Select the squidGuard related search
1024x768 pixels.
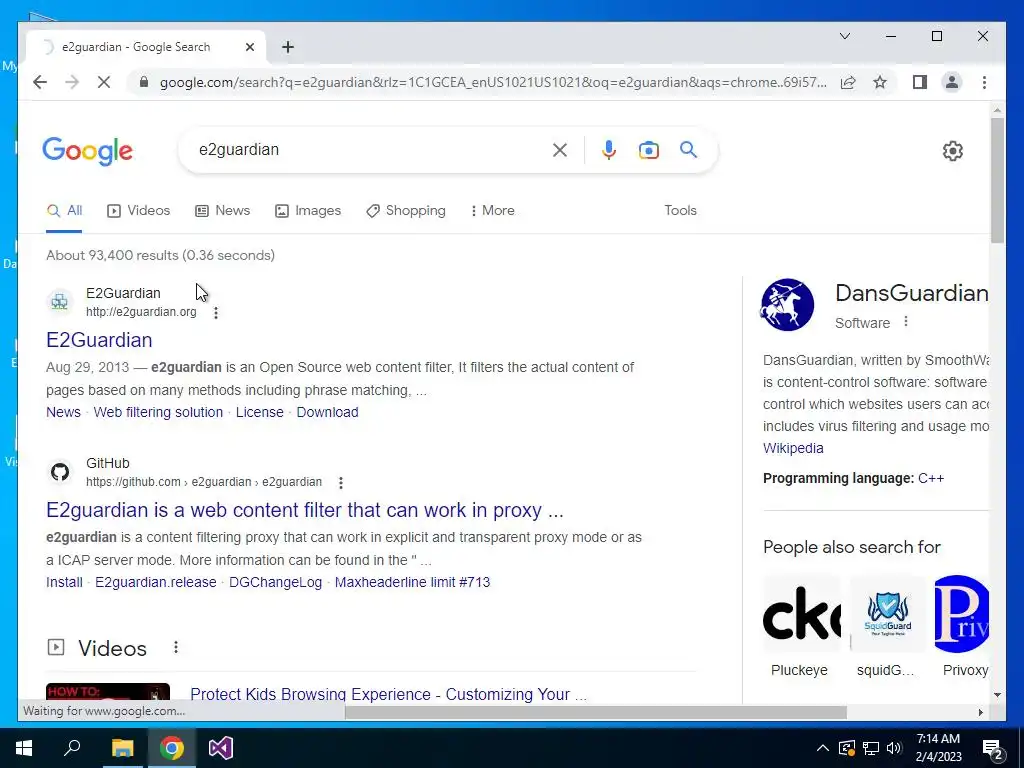pyautogui.click(x=888, y=627)
